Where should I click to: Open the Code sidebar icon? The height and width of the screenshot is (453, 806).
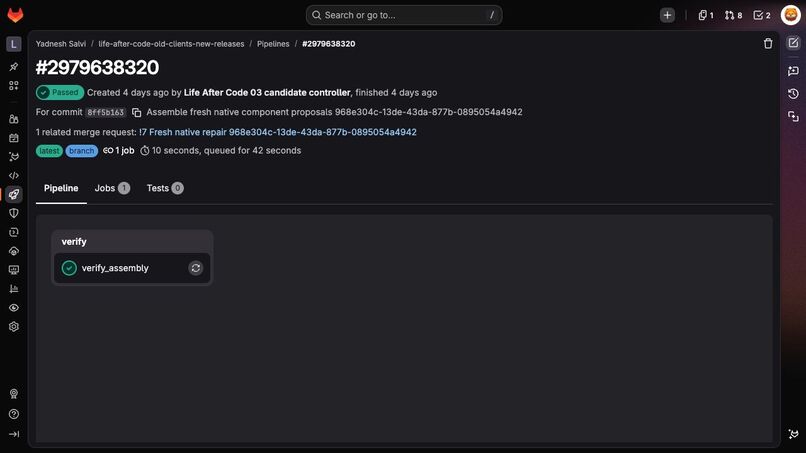(14, 176)
